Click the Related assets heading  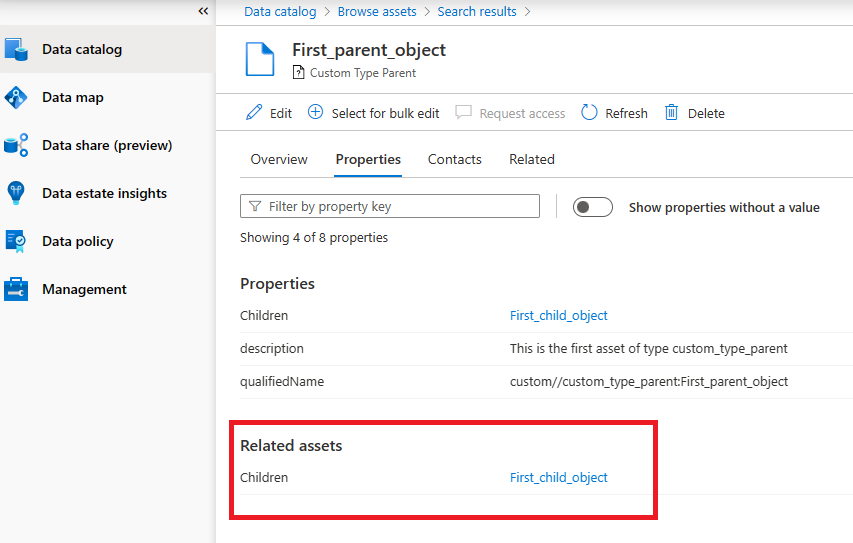(291, 446)
